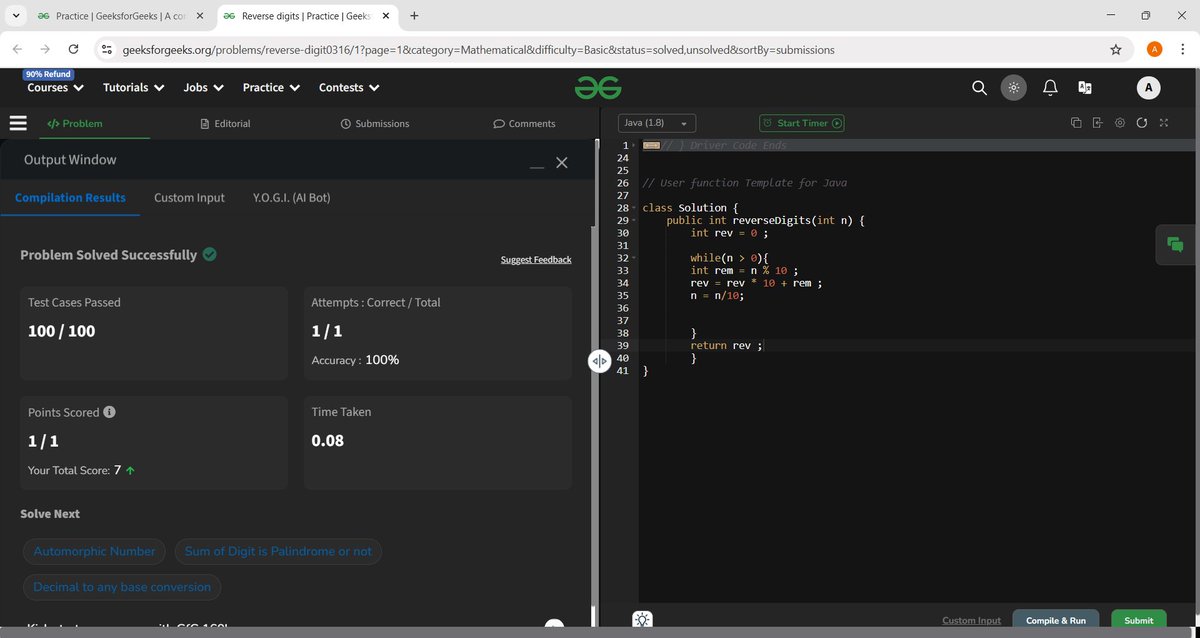Viewport: 1200px width, 638px height.
Task: Open the Java (1.8) language selector
Action: tap(657, 123)
